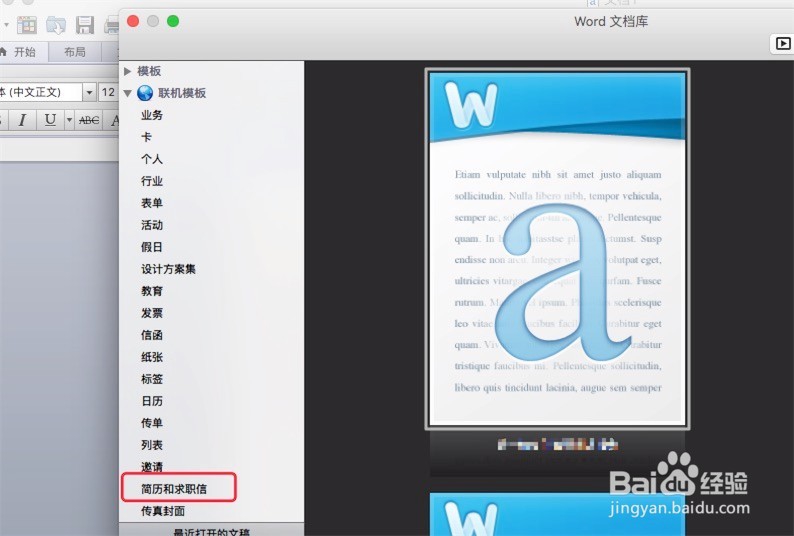This screenshot has height=536, width=794.
Task: Open the 简历和求职信 template category
Action: [x=174, y=489]
